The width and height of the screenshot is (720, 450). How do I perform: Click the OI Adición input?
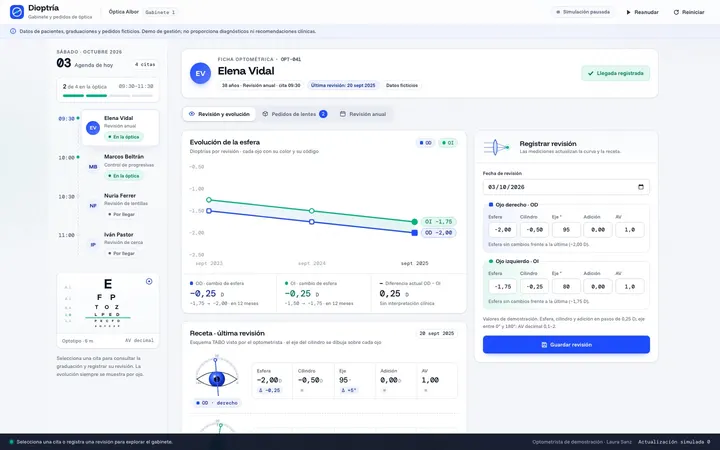point(598,286)
